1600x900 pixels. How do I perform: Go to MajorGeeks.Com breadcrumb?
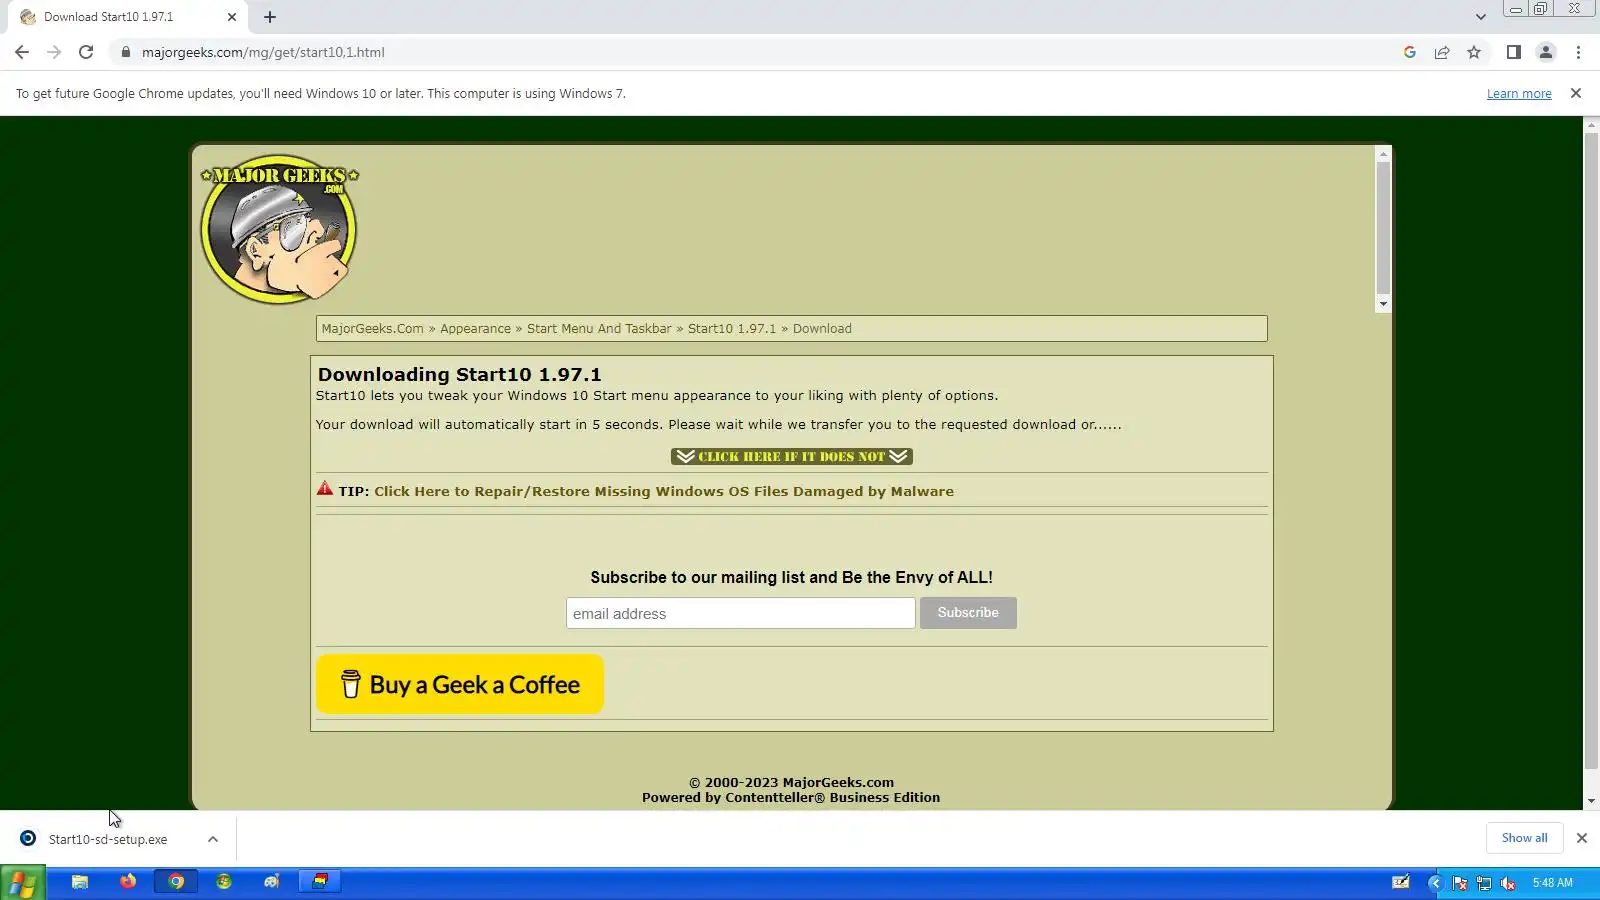coord(373,329)
